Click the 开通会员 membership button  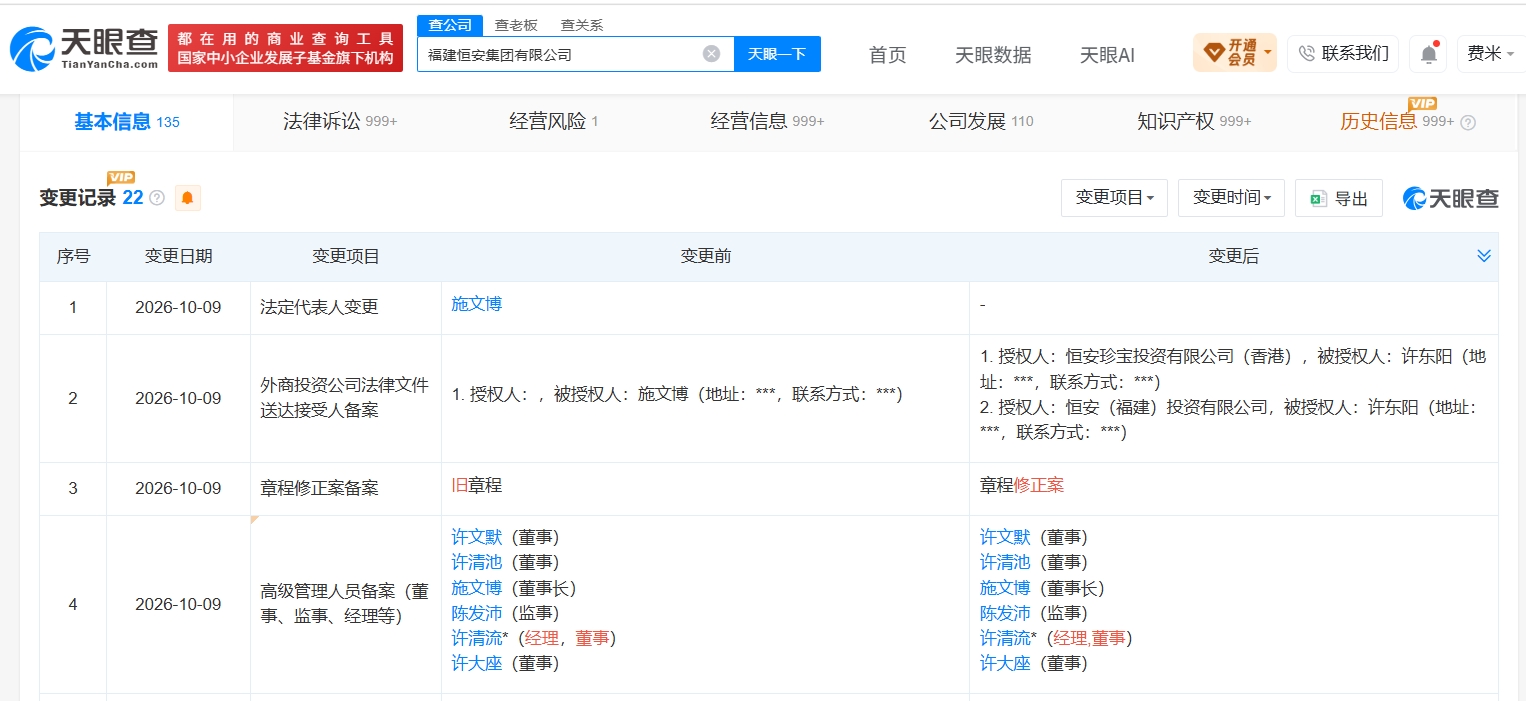click(x=1234, y=53)
